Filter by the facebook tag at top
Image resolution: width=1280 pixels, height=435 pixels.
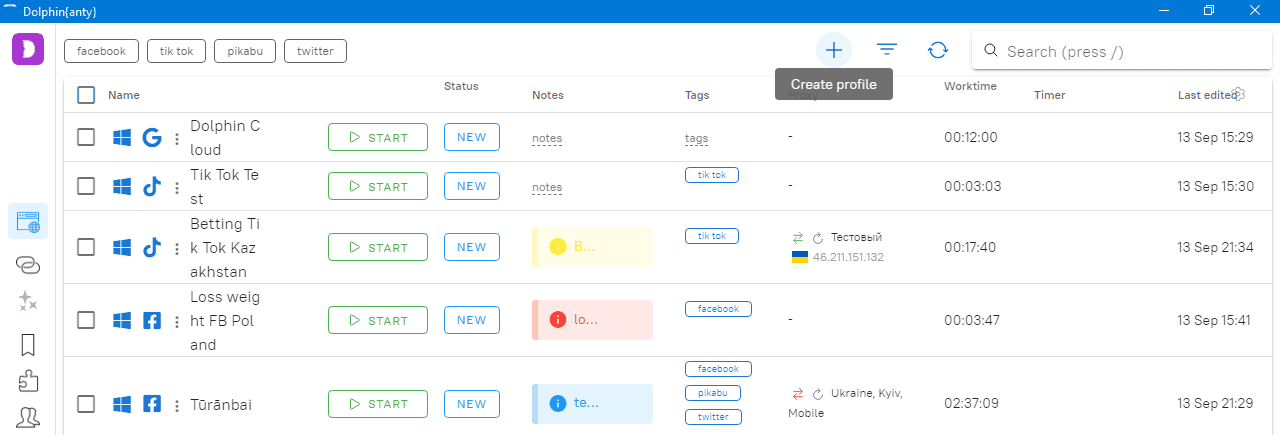tap(101, 51)
